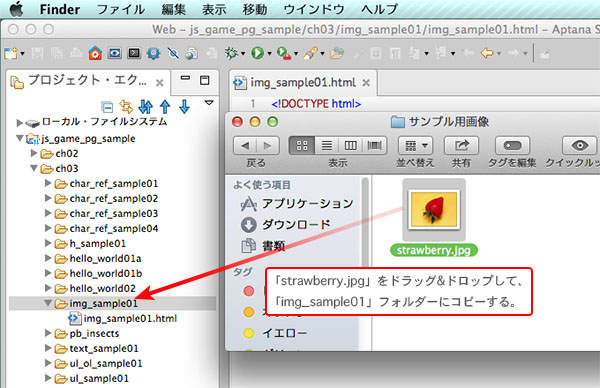Click the タグを編集 button in Finder
The height and width of the screenshot is (388, 600).
[512, 146]
